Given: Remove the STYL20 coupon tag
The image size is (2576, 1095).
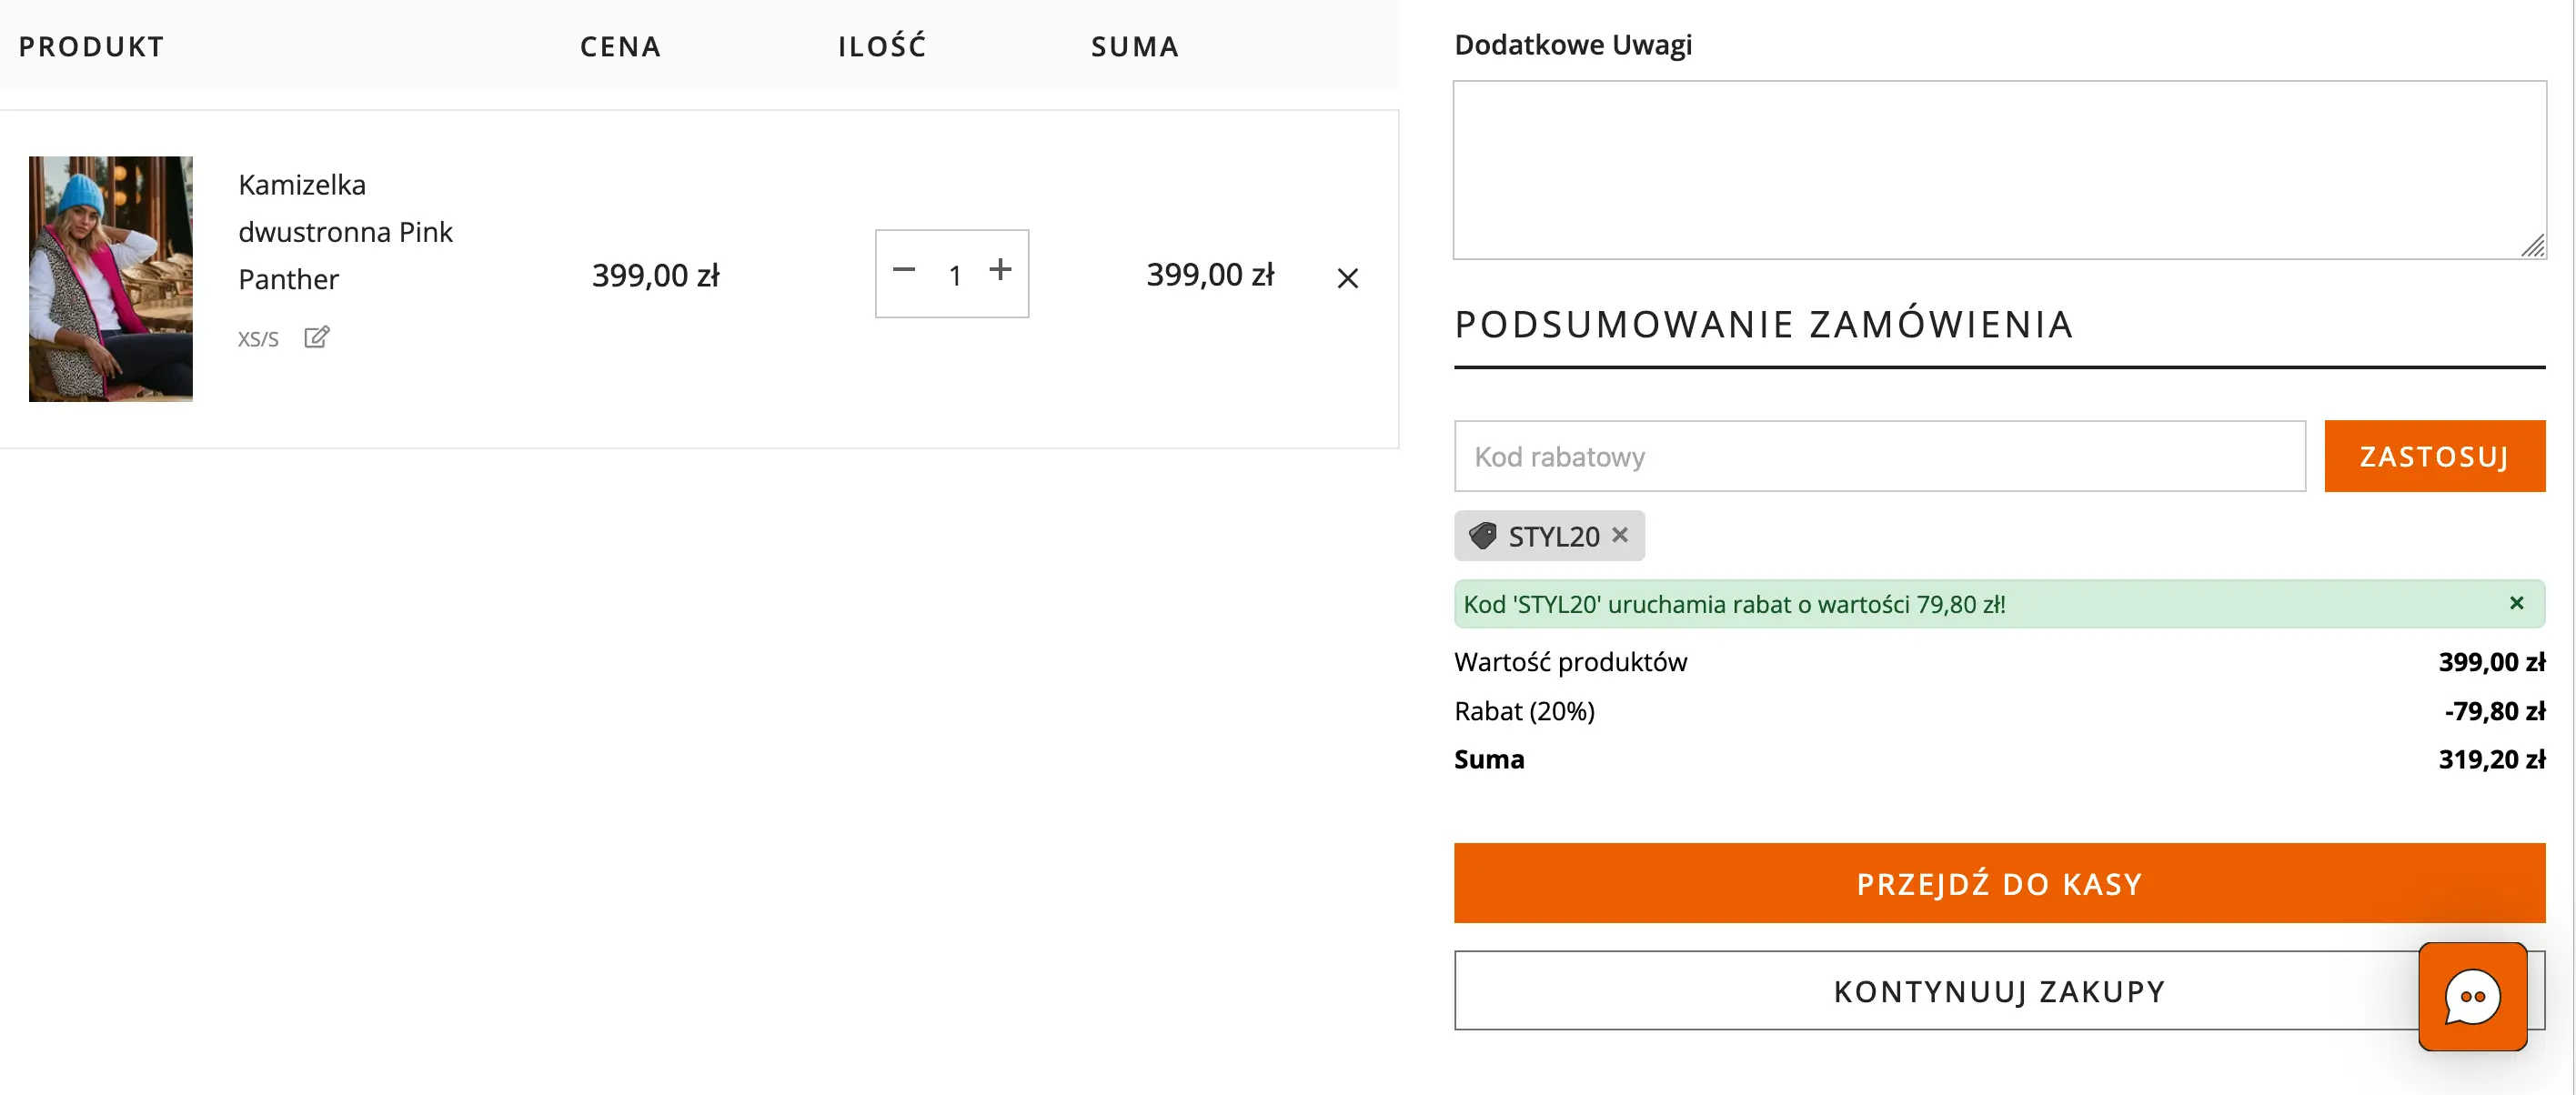Looking at the screenshot, I should [x=1620, y=535].
